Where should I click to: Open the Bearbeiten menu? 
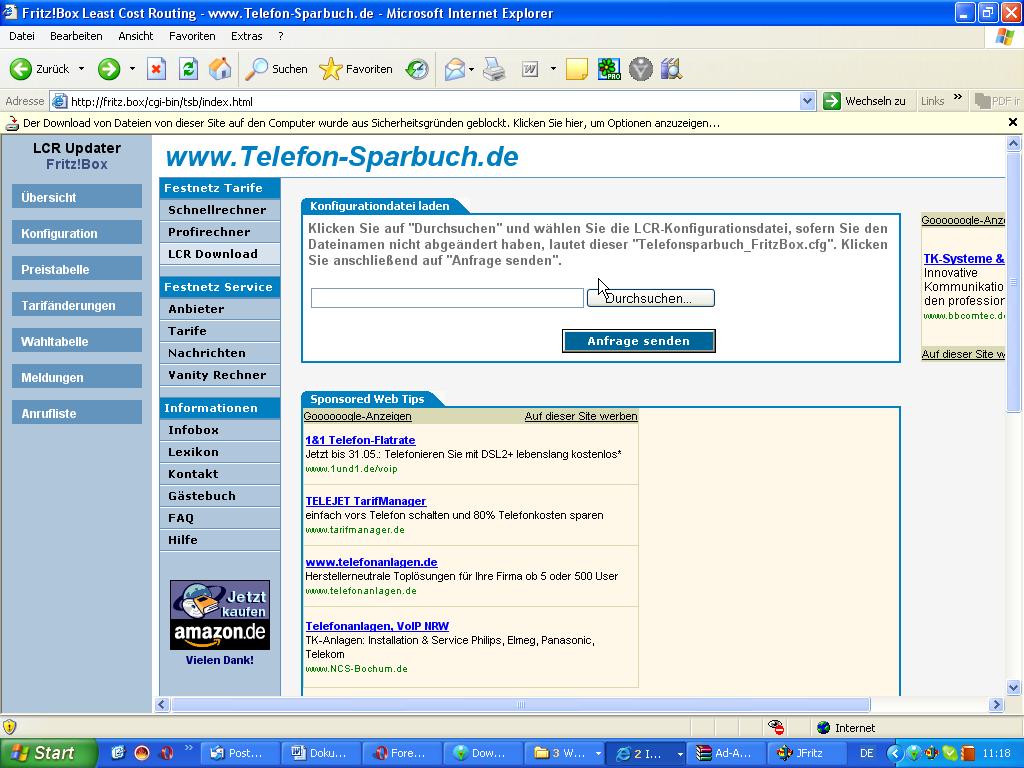[x=76, y=36]
